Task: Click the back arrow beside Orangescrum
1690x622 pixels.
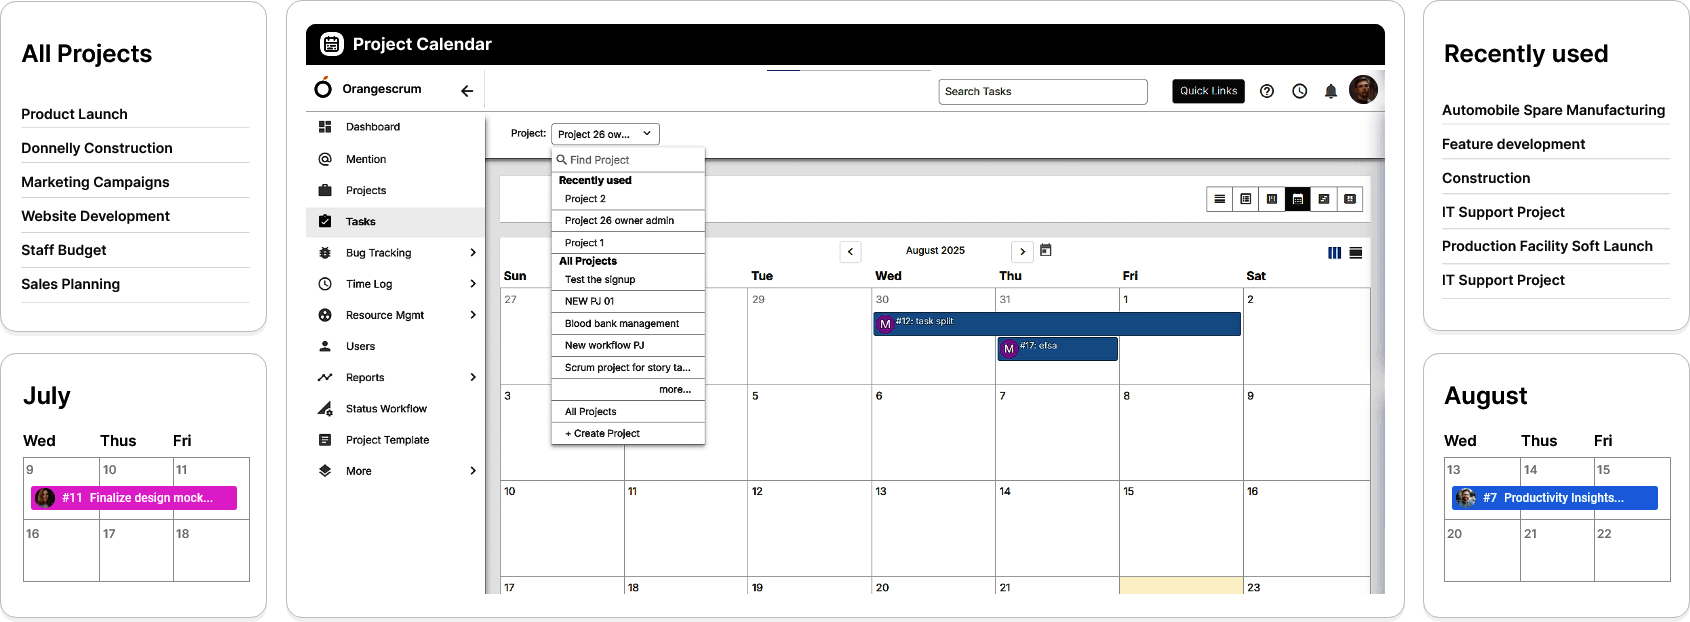Action: (x=467, y=90)
